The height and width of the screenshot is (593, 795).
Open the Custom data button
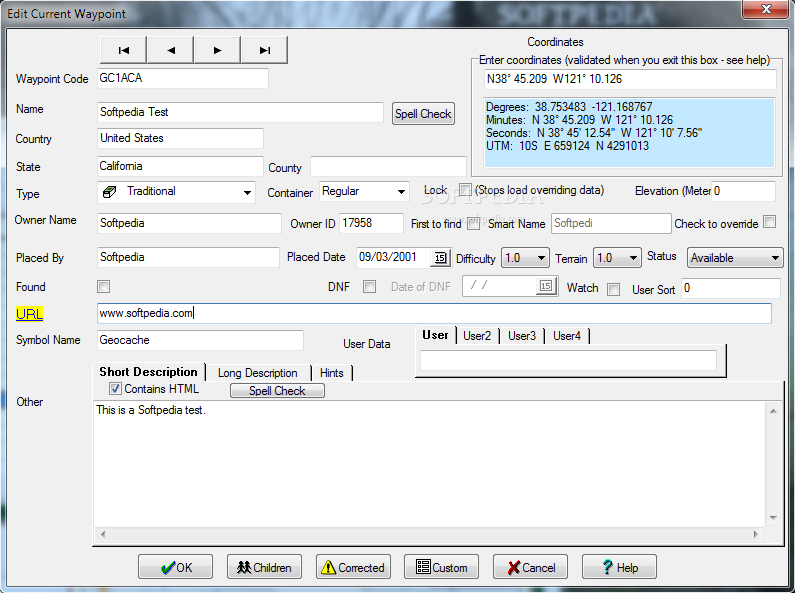point(442,567)
